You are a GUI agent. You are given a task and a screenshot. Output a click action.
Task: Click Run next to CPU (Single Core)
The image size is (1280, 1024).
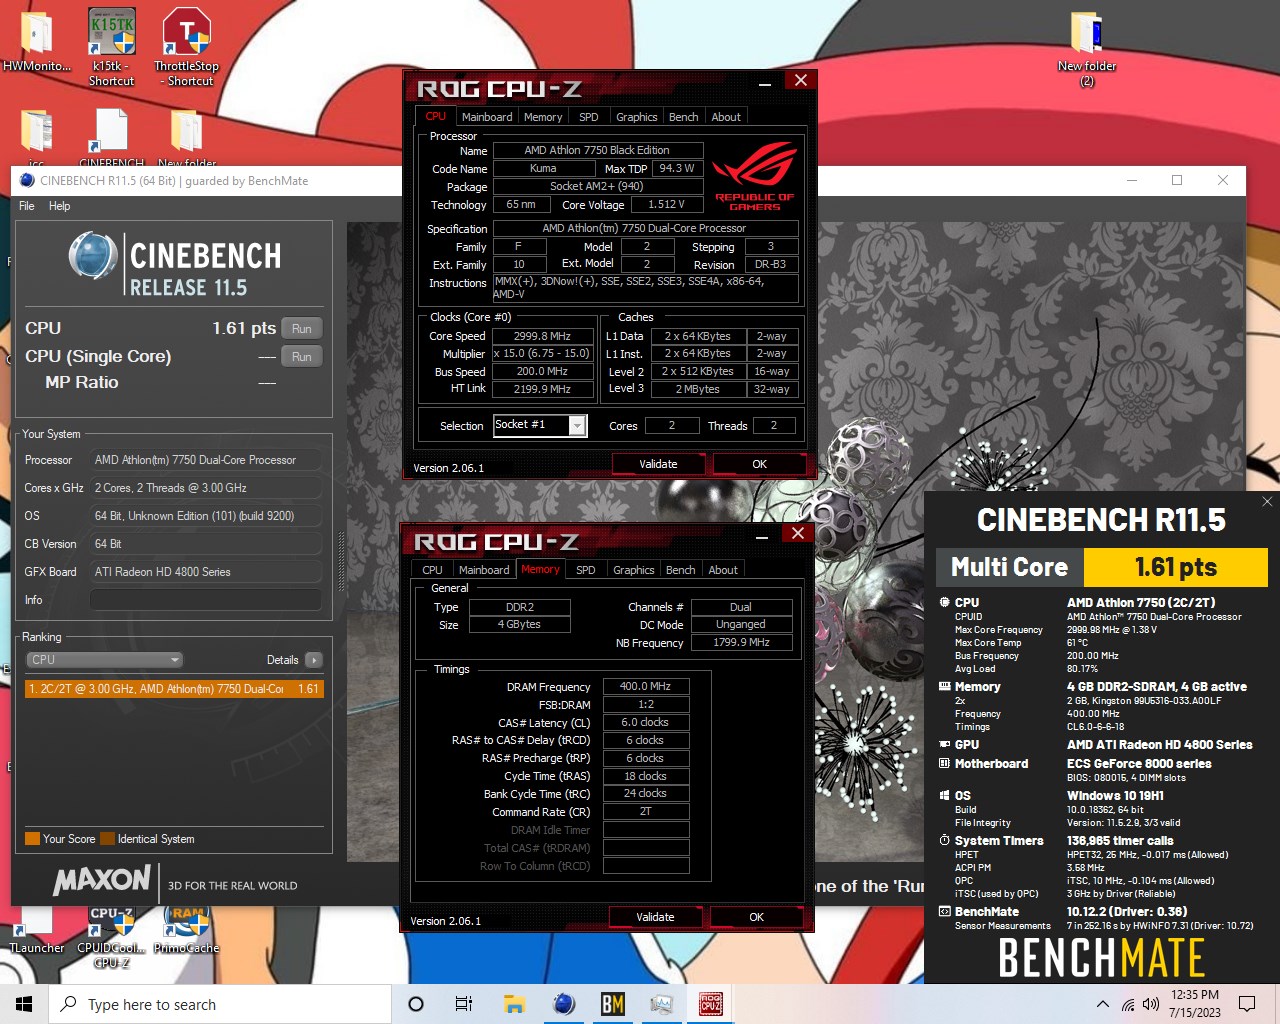(x=302, y=357)
